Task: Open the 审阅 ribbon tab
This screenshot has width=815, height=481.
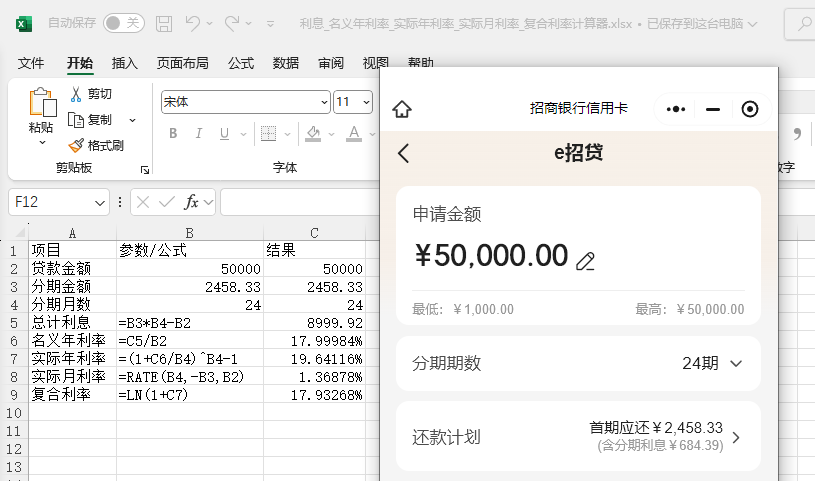Action: [x=331, y=63]
